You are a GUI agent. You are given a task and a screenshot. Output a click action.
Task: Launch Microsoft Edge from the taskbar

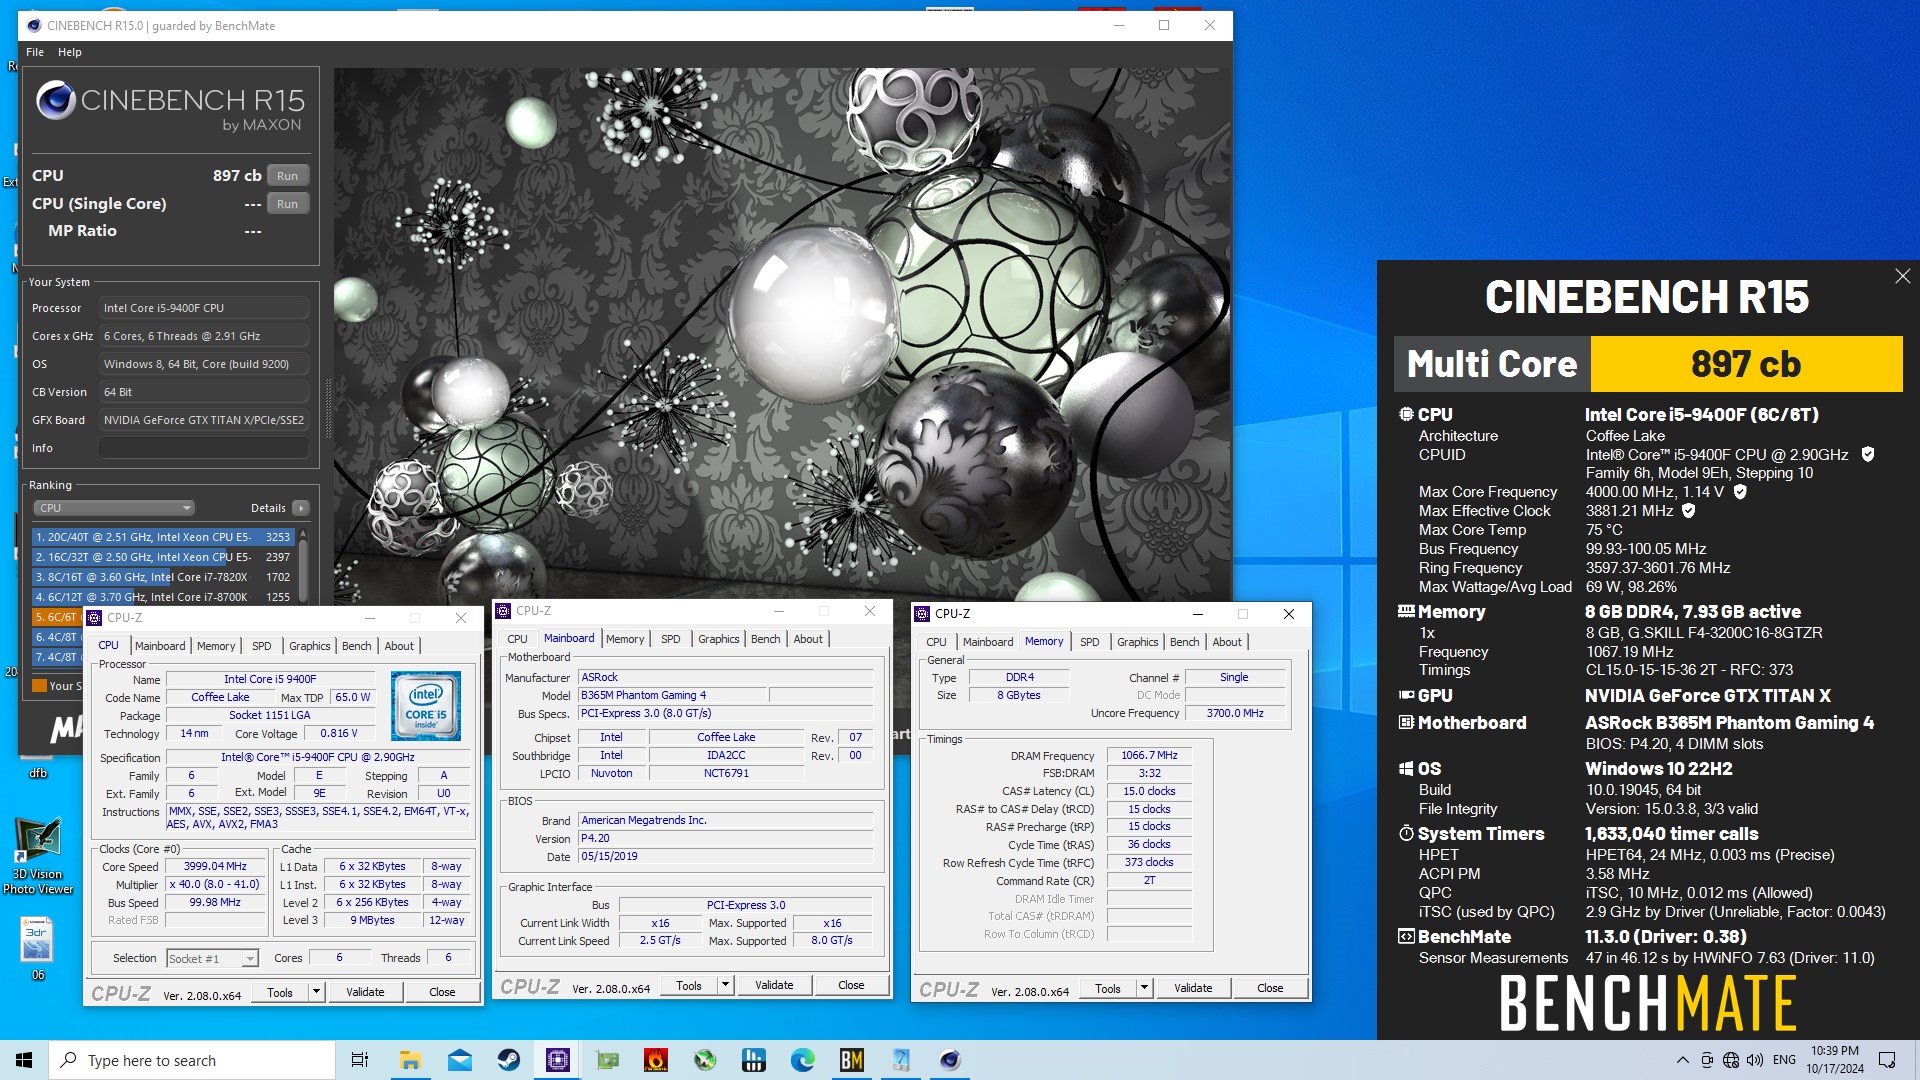click(803, 1060)
